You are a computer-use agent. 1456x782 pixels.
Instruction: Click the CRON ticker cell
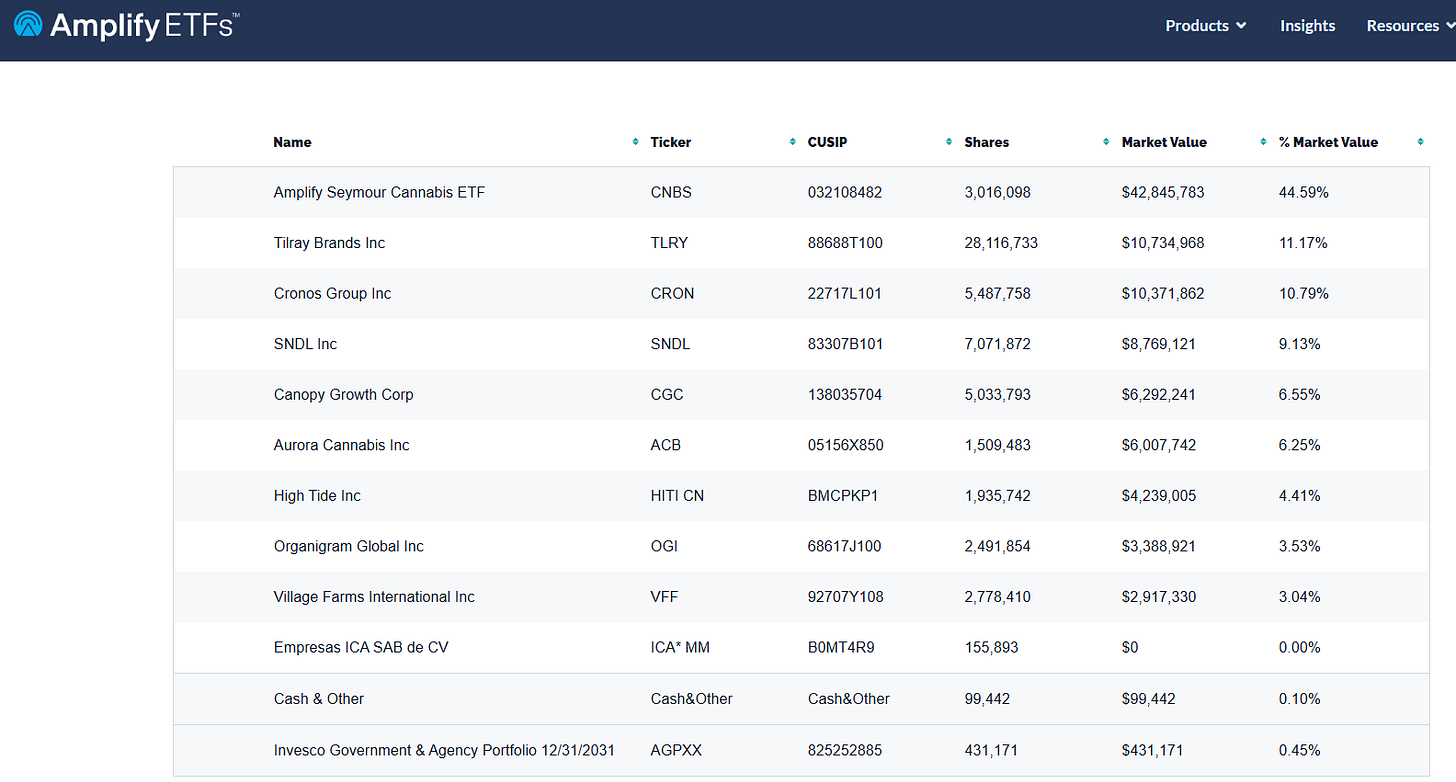[x=672, y=294]
